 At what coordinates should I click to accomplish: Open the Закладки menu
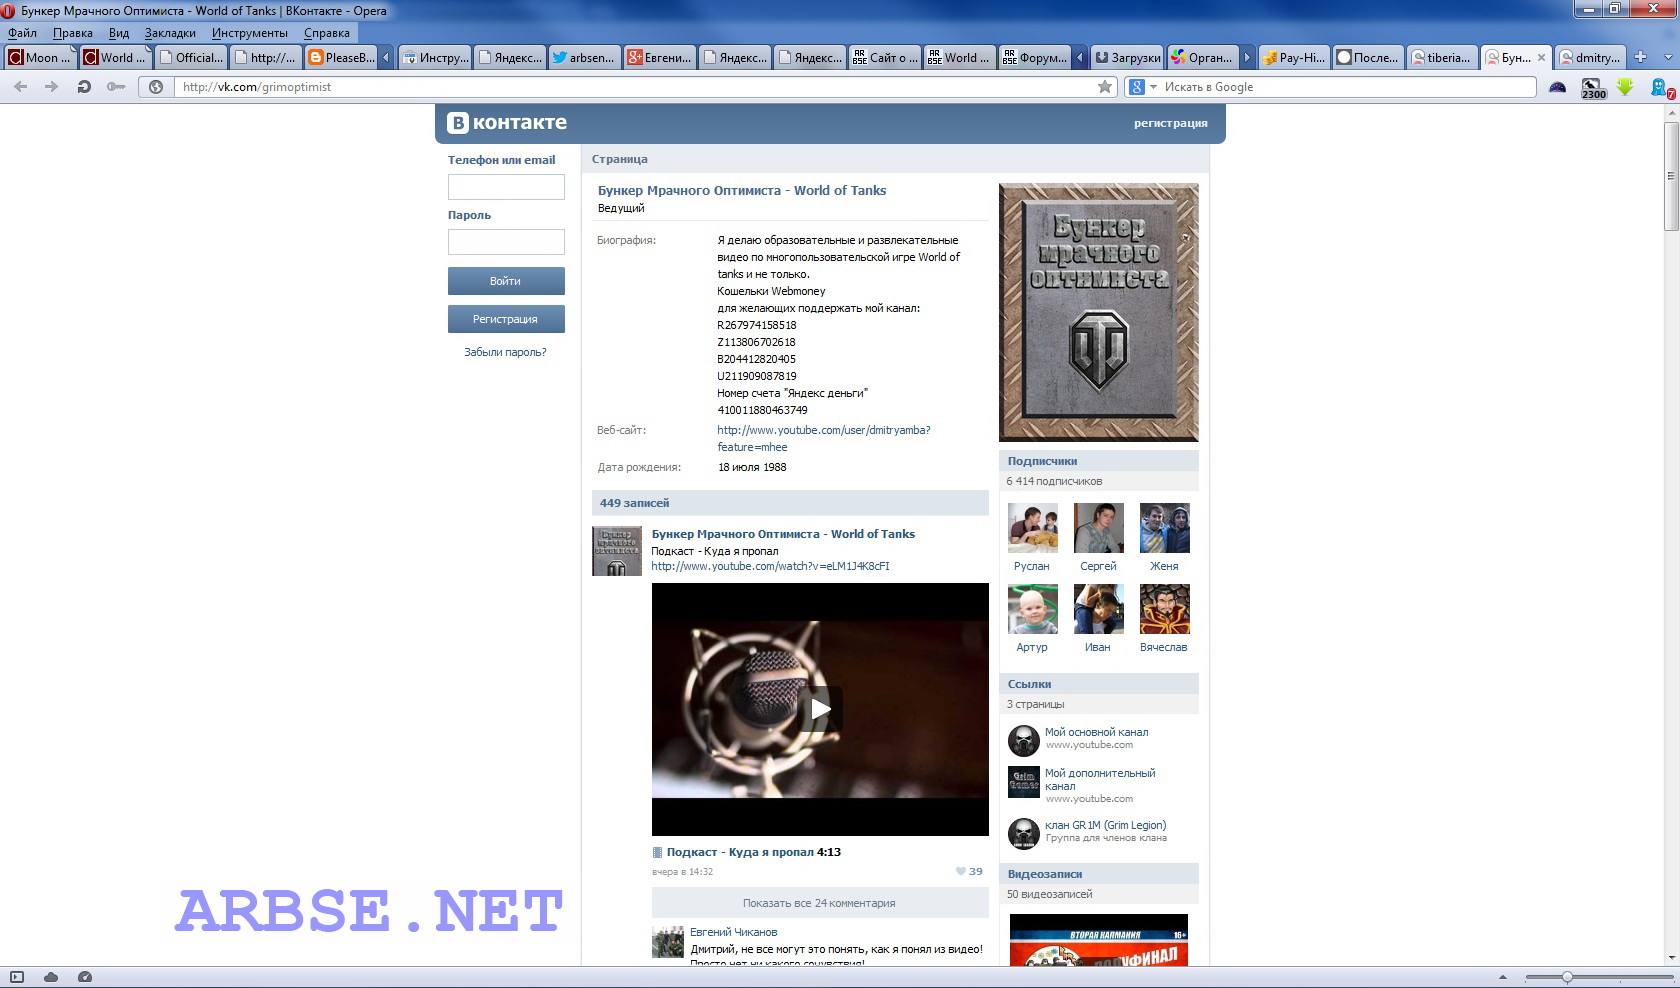[170, 33]
